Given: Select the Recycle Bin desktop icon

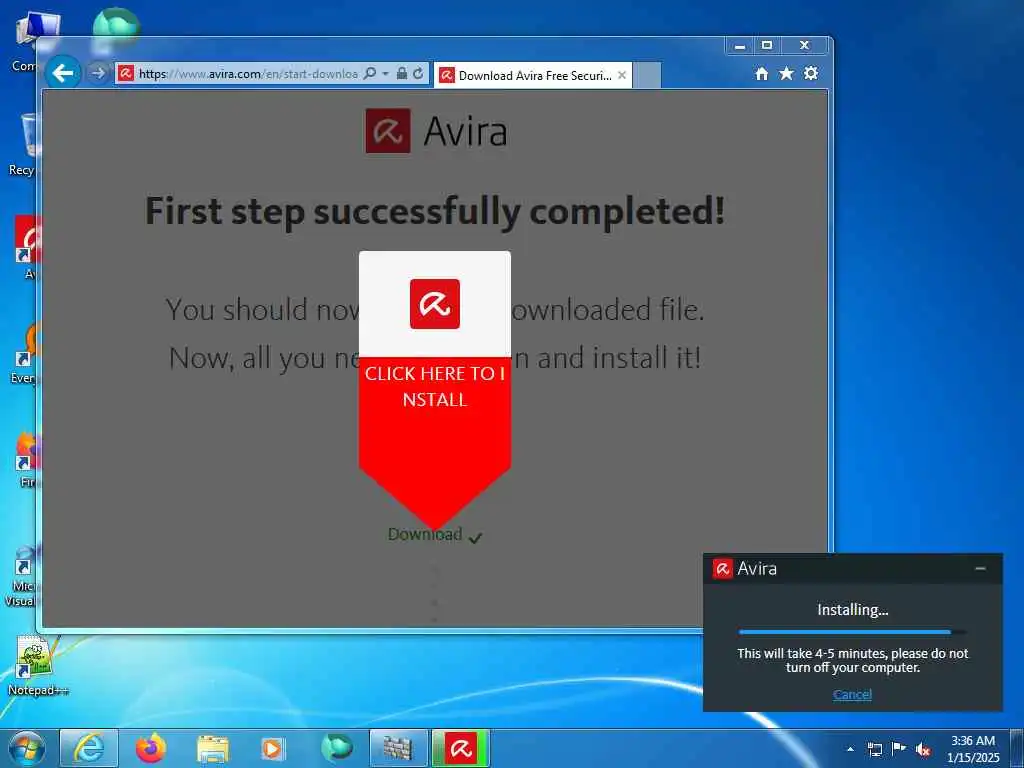Looking at the screenshot, I should click(24, 144).
